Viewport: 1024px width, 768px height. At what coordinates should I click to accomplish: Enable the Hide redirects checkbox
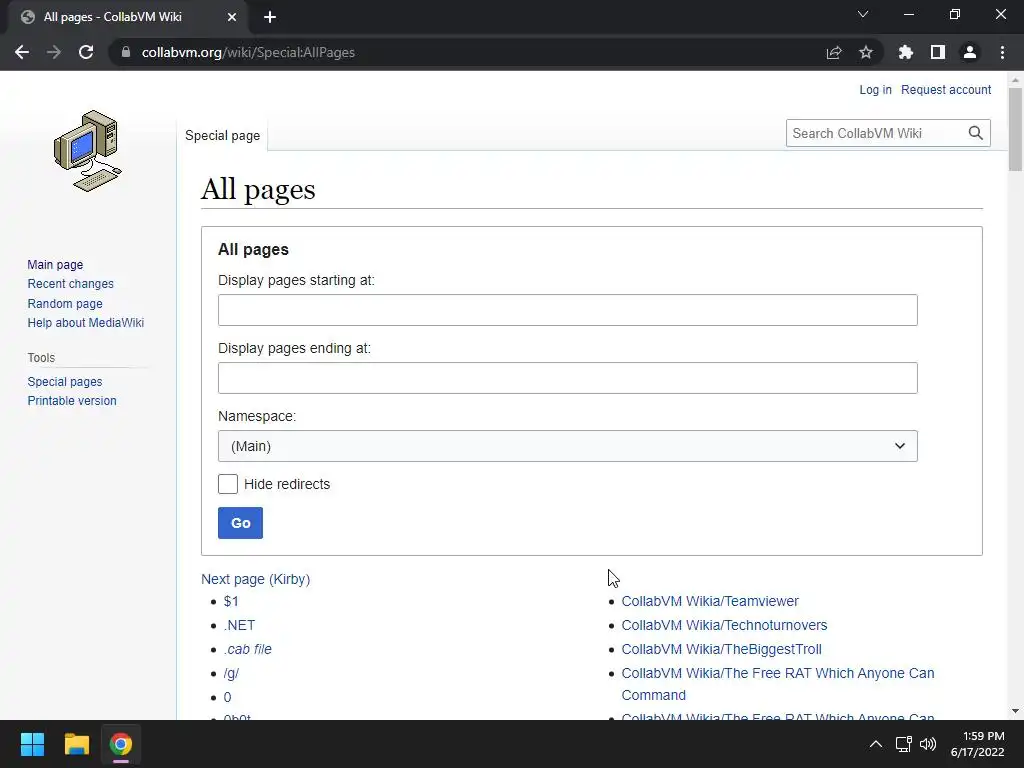click(228, 484)
